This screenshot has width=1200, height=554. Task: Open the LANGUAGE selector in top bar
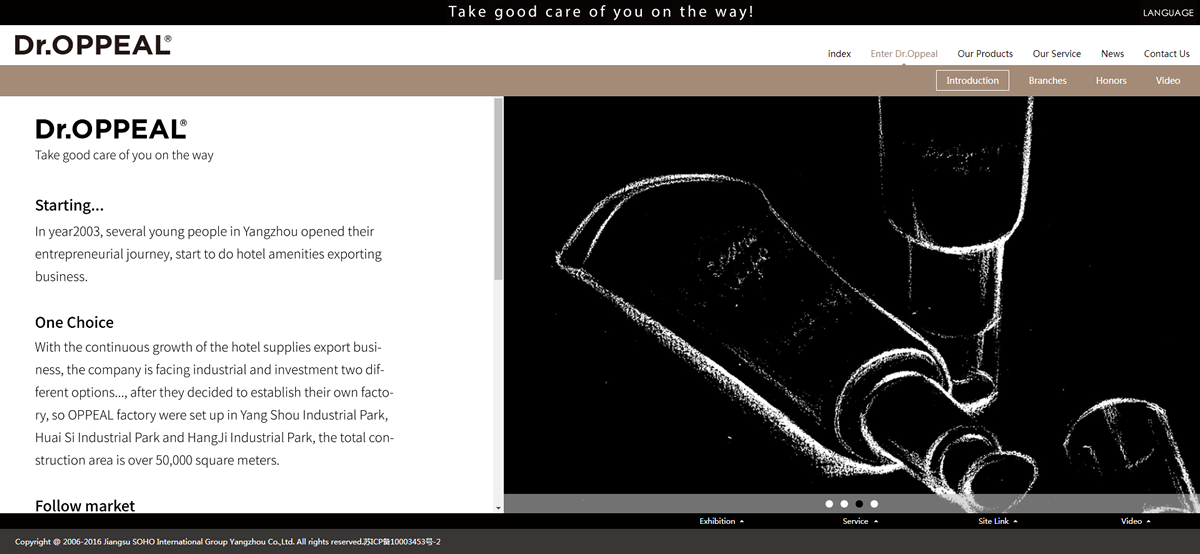click(1167, 13)
